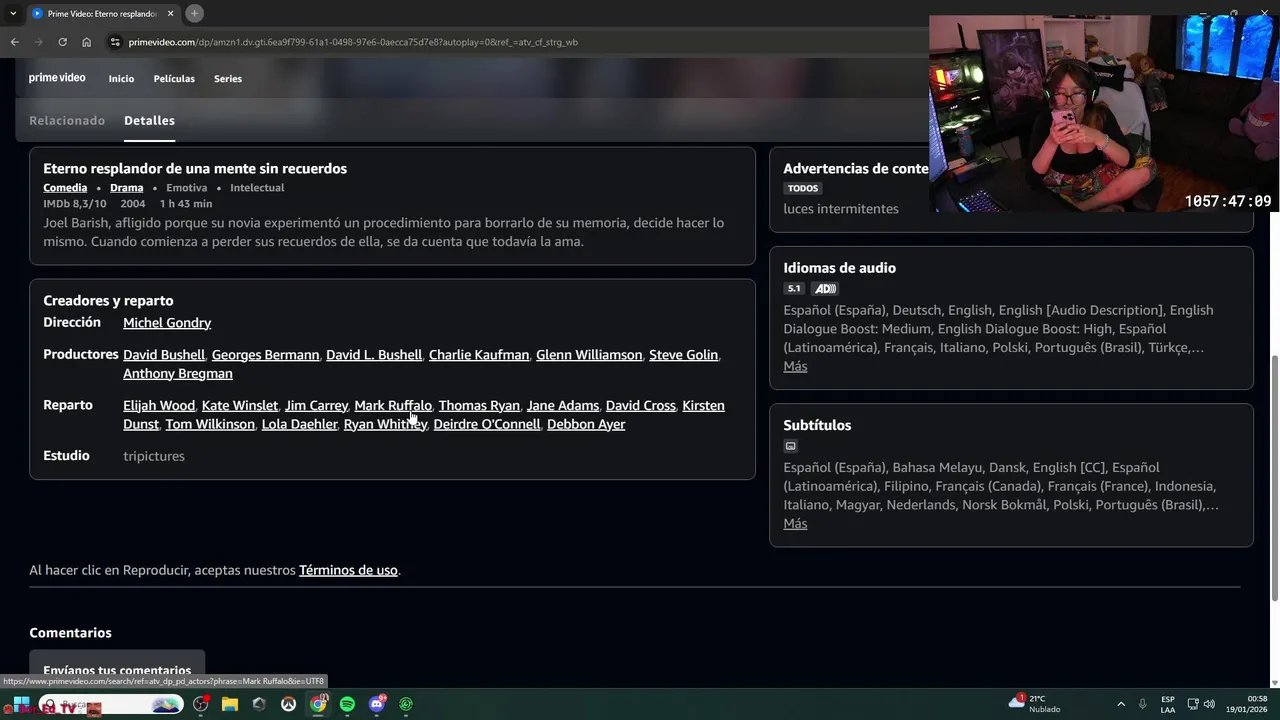Open cast member Mark Ruffalo link
The image size is (1280, 720).
pyautogui.click(x=393, y=406)
